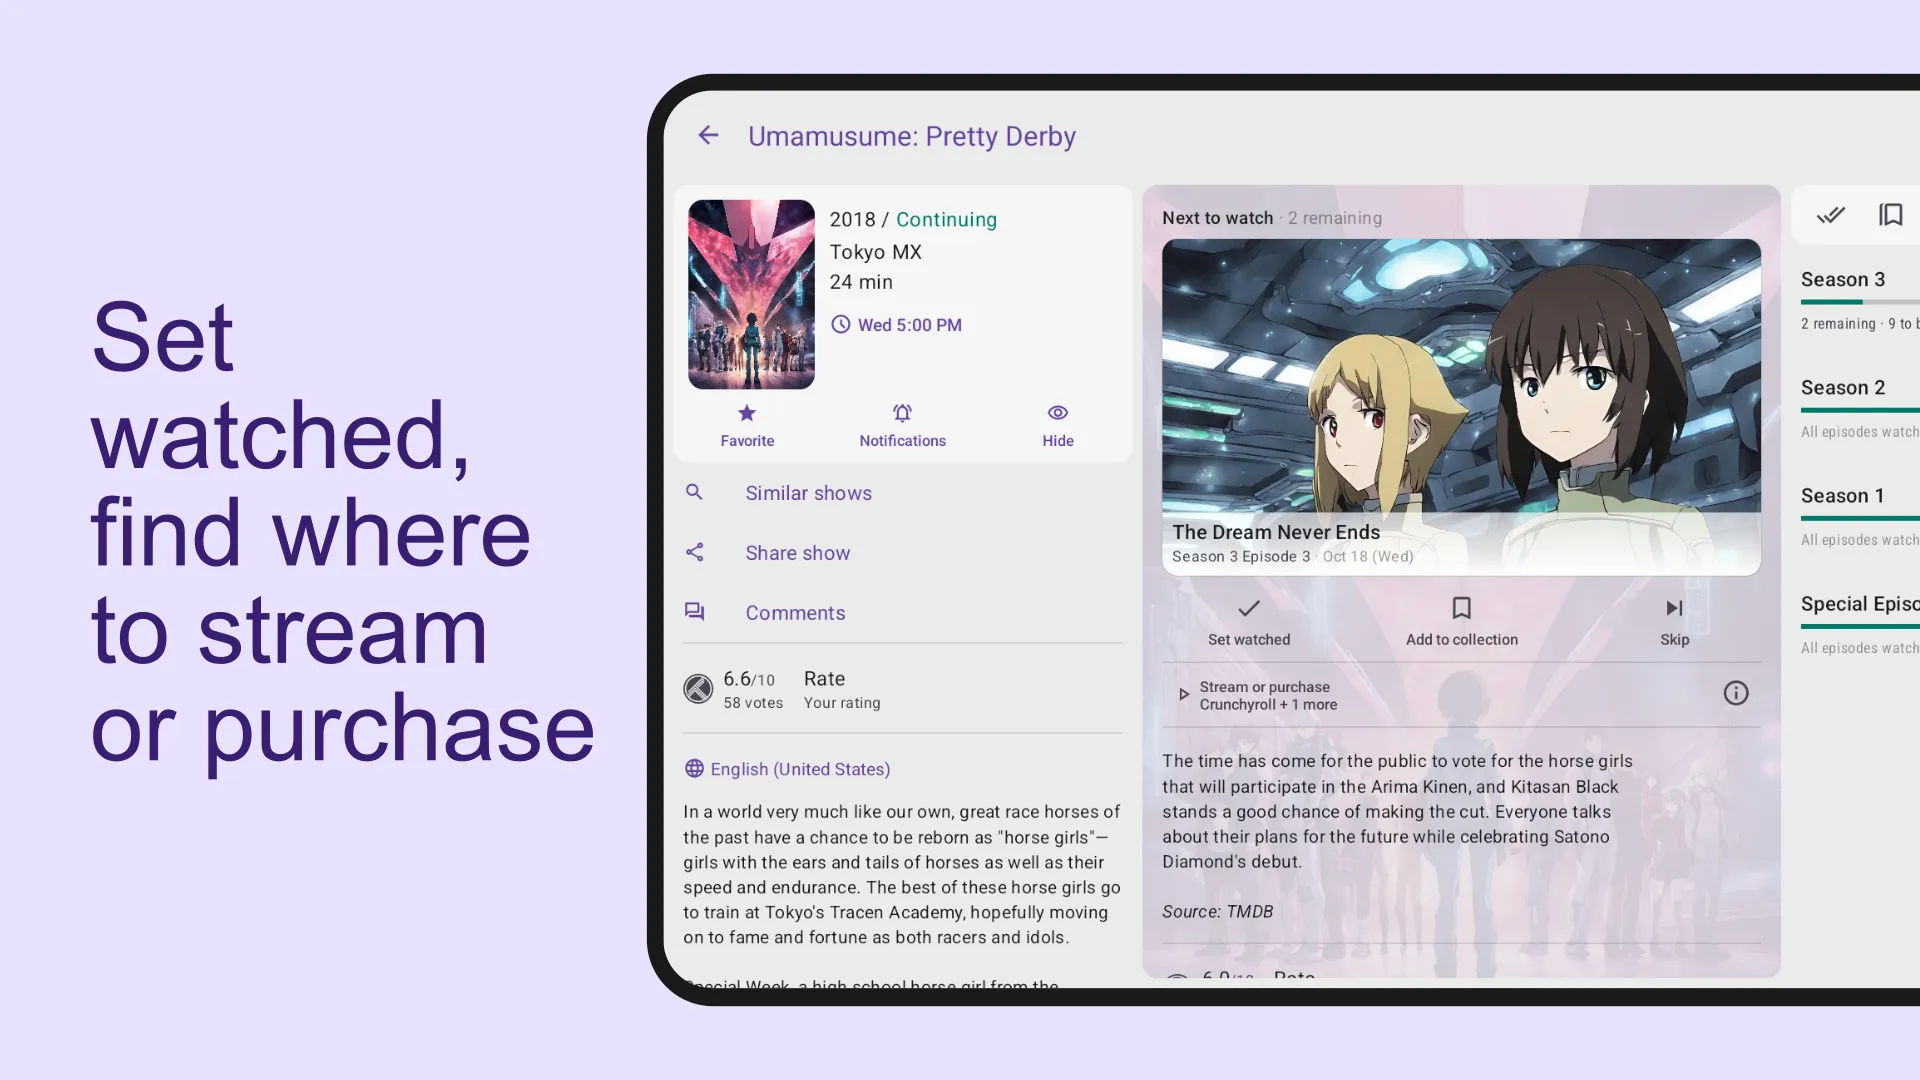1920x1080 pixels.
Task: Open Comments section
Action: (x=795, y=612)
